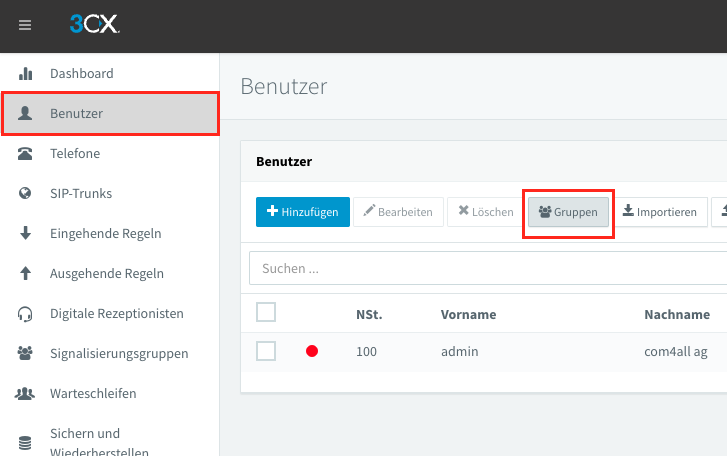Screen dimensions: 727x456
Task: Click the Telefone phone icon
Action: (x=26, y=154)
